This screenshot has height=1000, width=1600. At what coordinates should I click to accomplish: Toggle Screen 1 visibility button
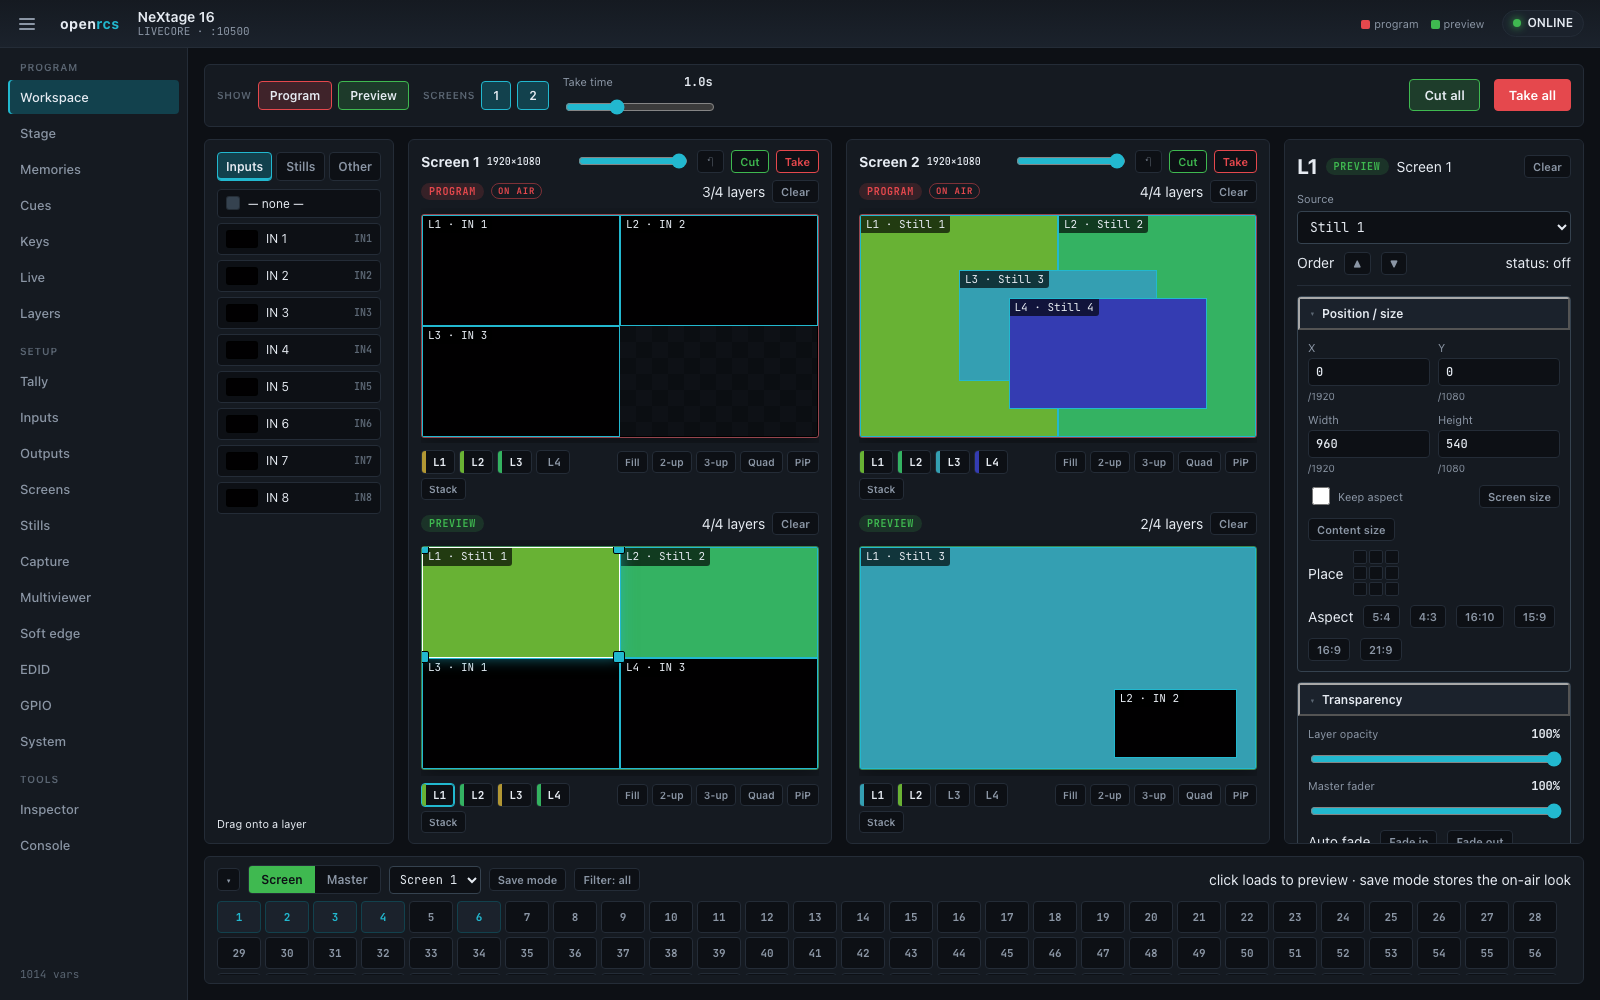(496, 96)
